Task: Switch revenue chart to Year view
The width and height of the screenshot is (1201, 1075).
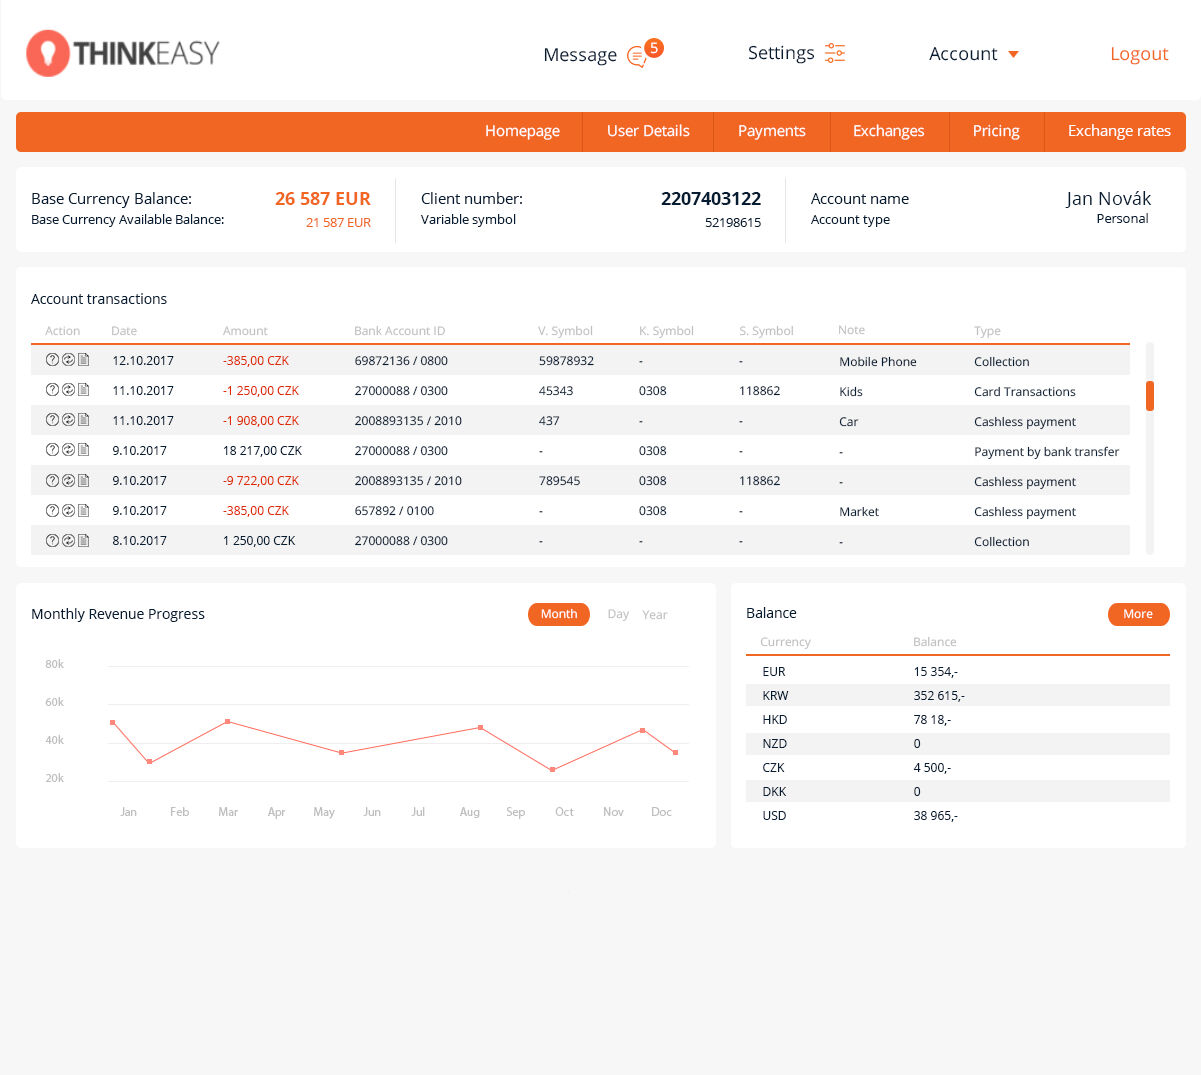Action: click(655, 615)
